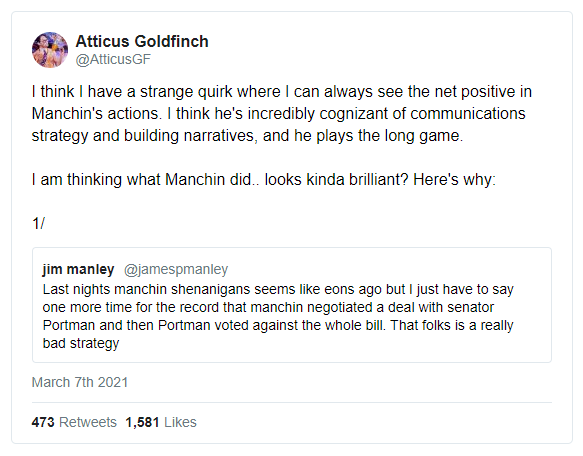Click the "Here's why:" text
583x456 pixels.
tap(454, 180)
